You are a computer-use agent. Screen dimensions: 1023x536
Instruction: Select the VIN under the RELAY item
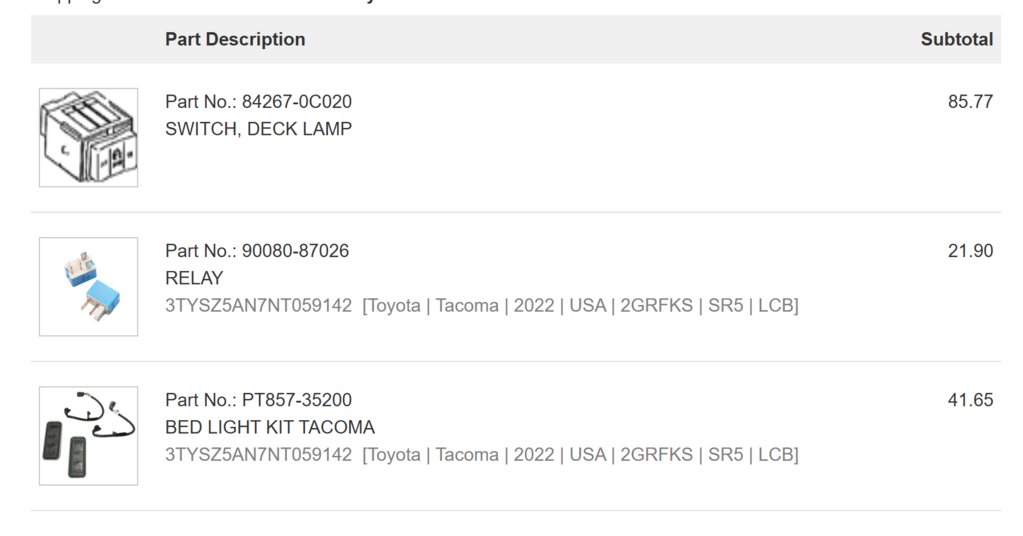tap(258, 306)
